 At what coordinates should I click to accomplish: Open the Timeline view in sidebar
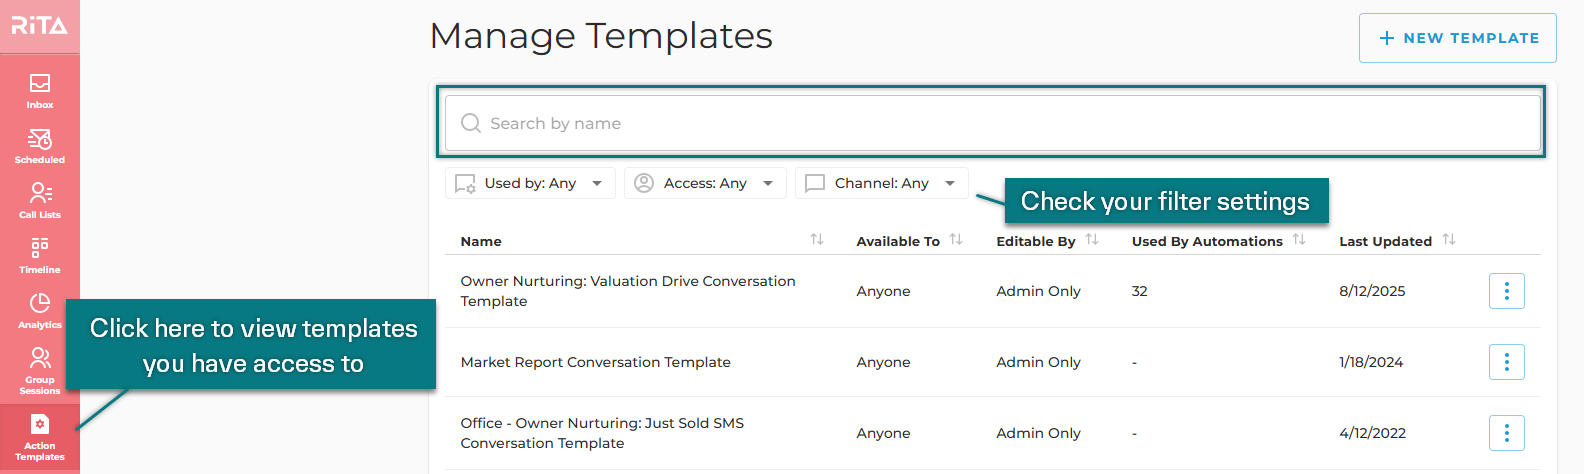[40, 256]
